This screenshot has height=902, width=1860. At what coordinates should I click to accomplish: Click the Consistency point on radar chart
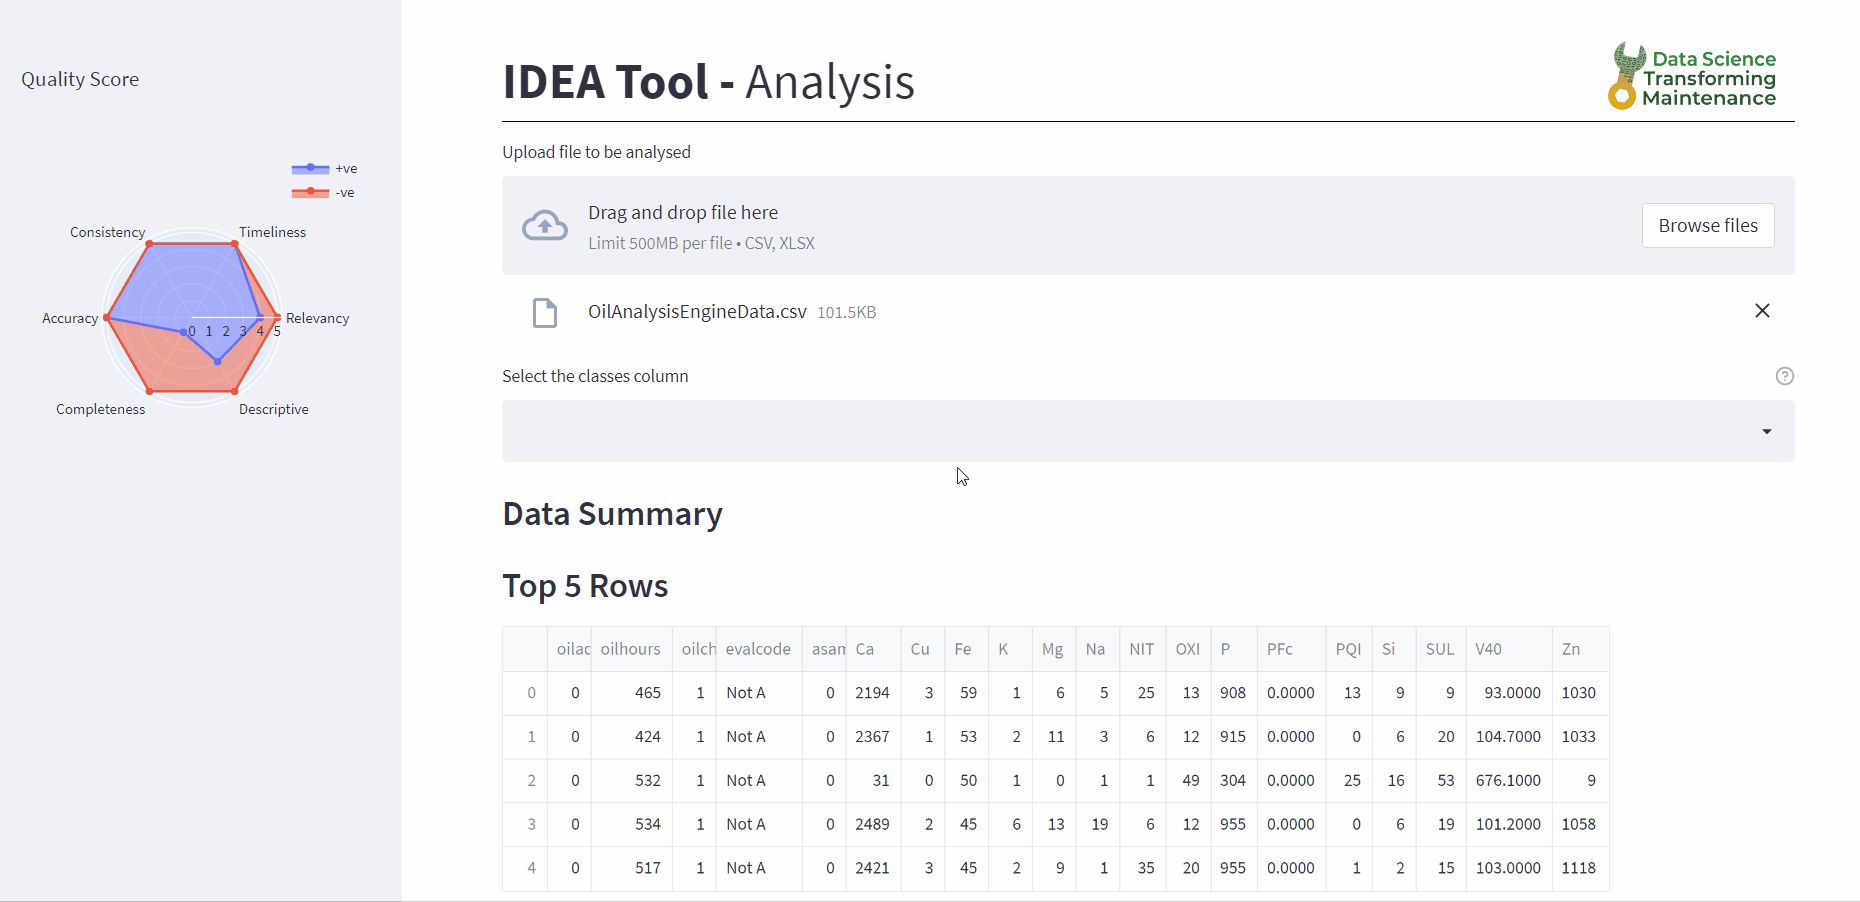tap(150, 244)
